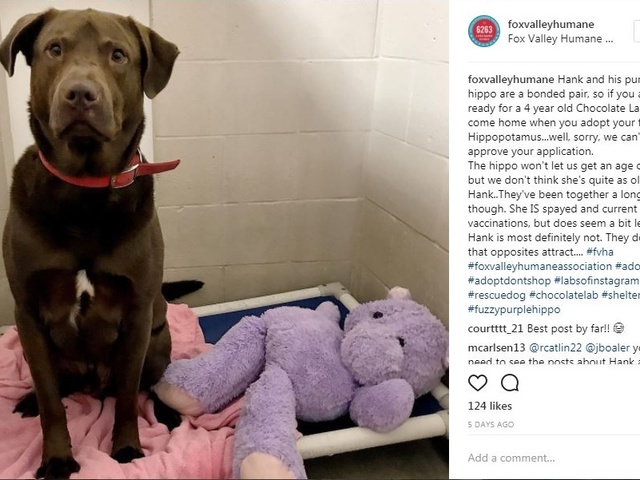
Task: Open foxvalleyhumane username in header
Action: pyautogui.click(x=551, y=24)
